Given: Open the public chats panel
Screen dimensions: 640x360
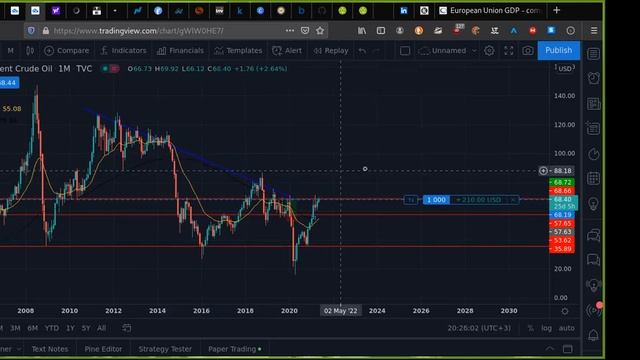Looking at the screenshot, I should (593, 235).
